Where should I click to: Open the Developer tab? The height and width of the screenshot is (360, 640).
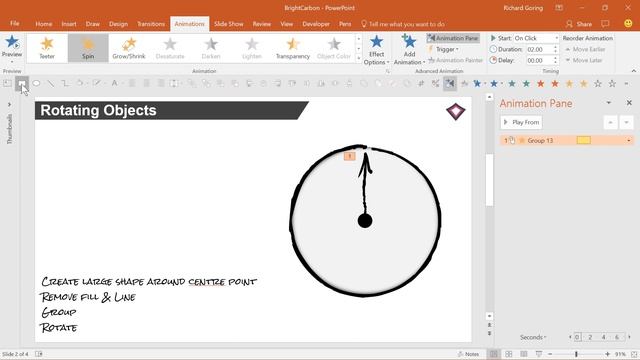[316, 24]
